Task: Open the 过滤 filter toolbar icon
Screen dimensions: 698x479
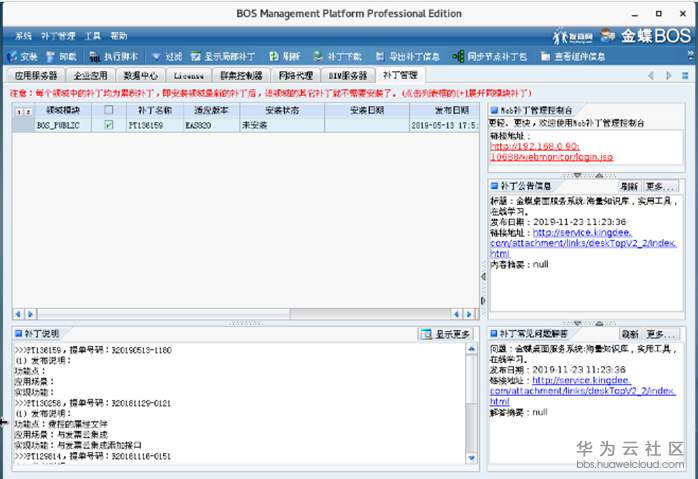Action: [156, 57]
